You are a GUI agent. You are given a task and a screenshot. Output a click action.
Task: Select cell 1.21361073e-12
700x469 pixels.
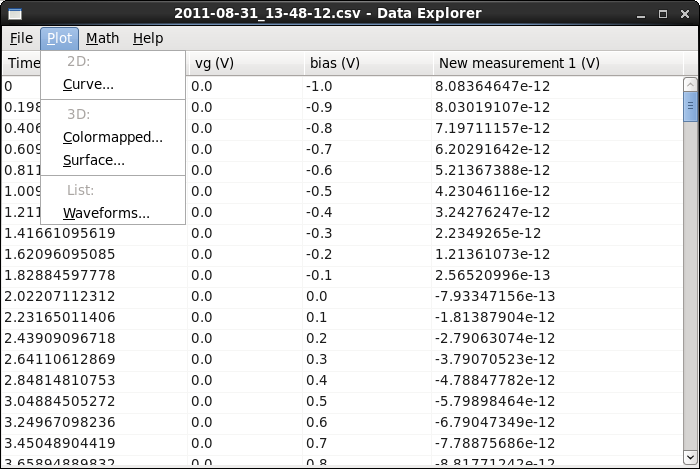point(557,254)
